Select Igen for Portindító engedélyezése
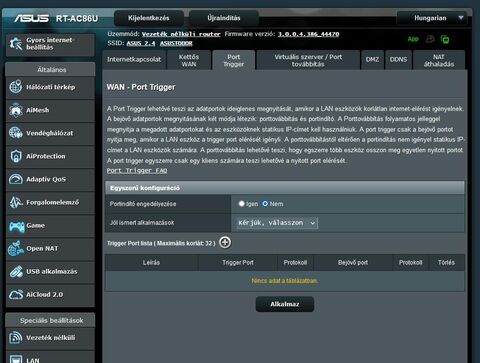This screenshot has width=480, height=363. point(242,204)
